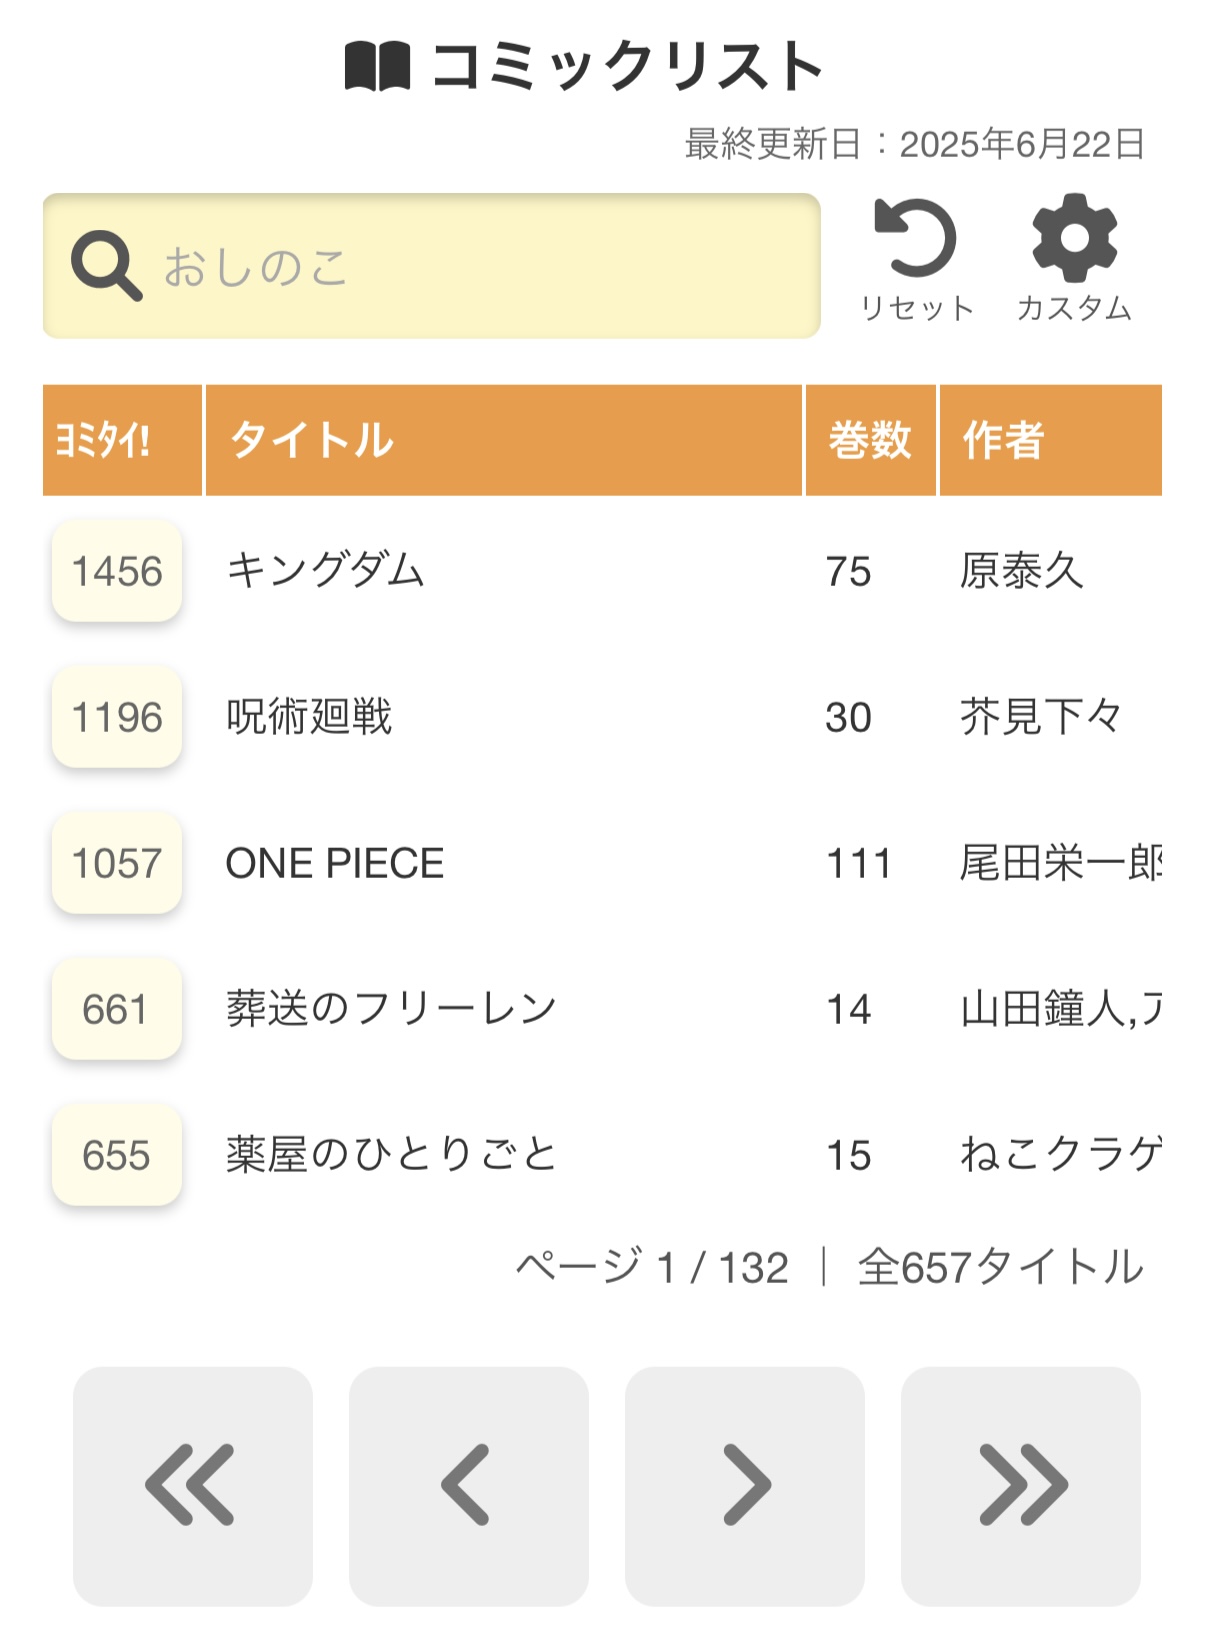Viewport: 1206px width, 1650px height.
Task: Jump to last page double-right arrow
Action: [x=1021, y=1486]
